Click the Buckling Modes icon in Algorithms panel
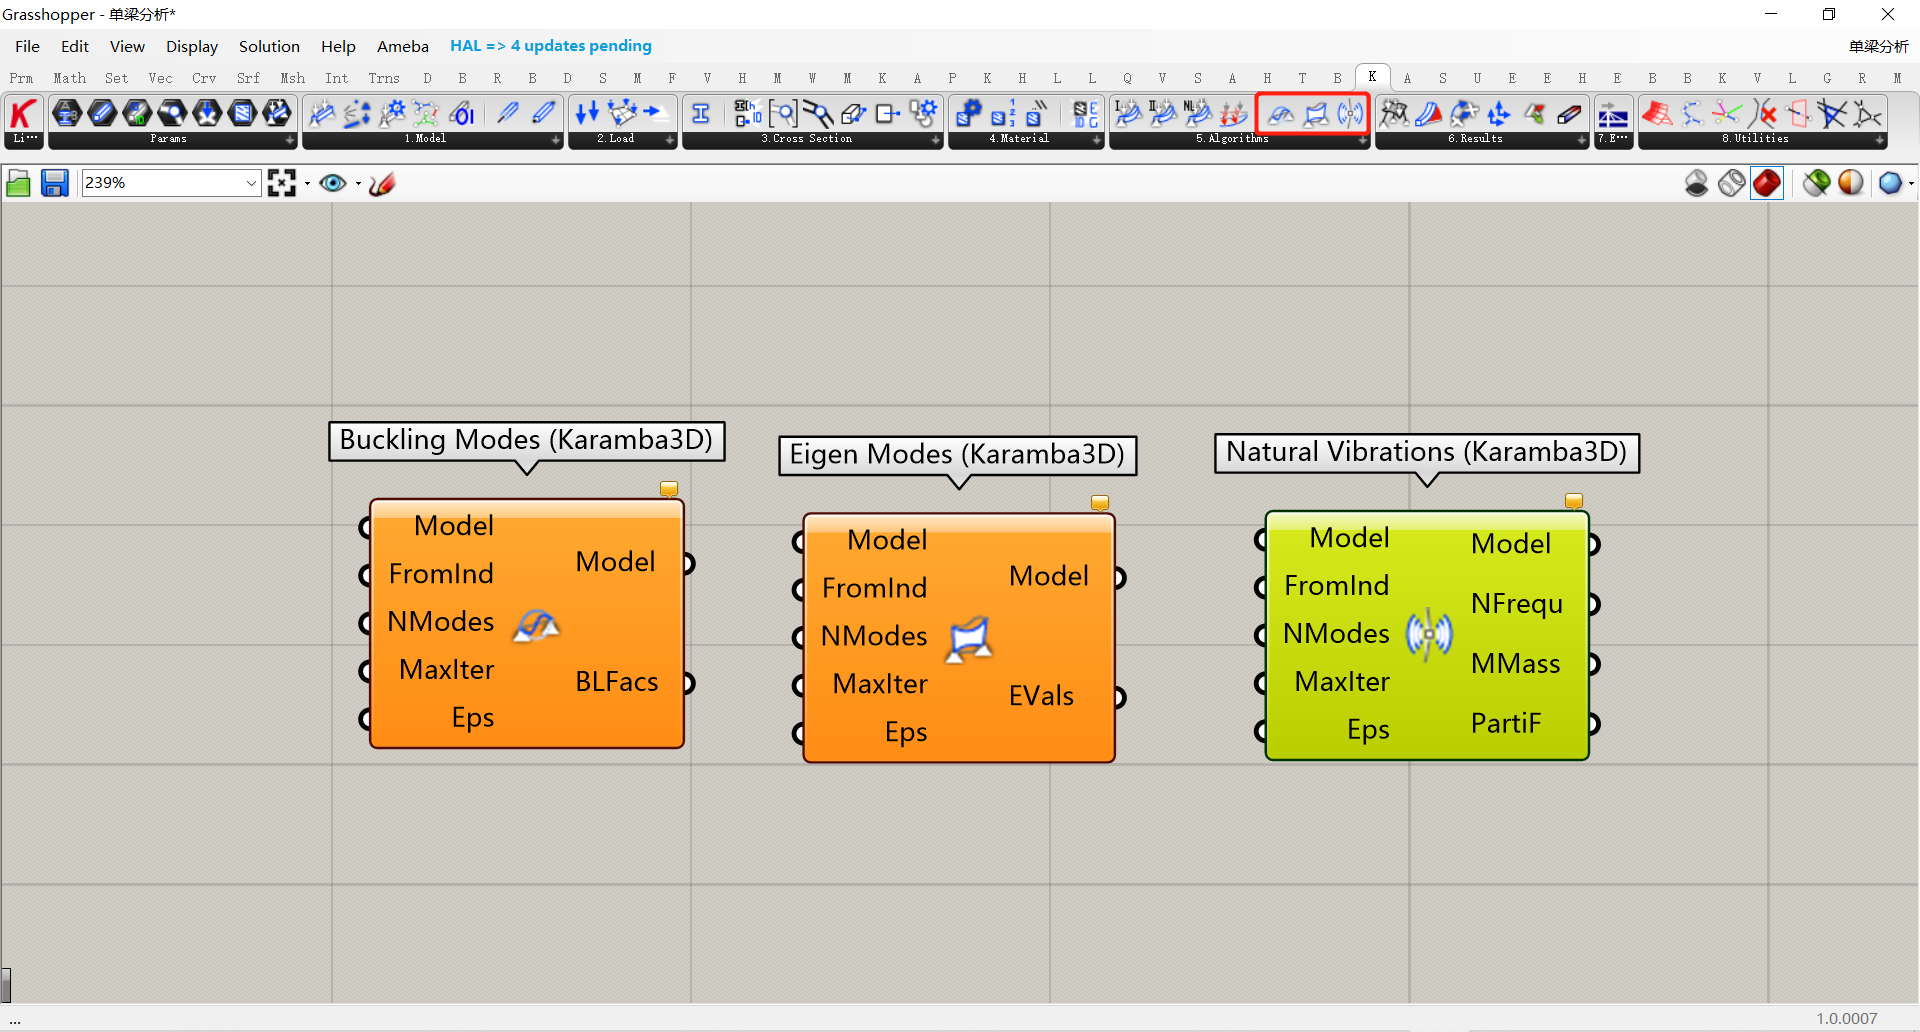The height and width of the screenshot is (1032, 1920). click(x=1281, y=115)
